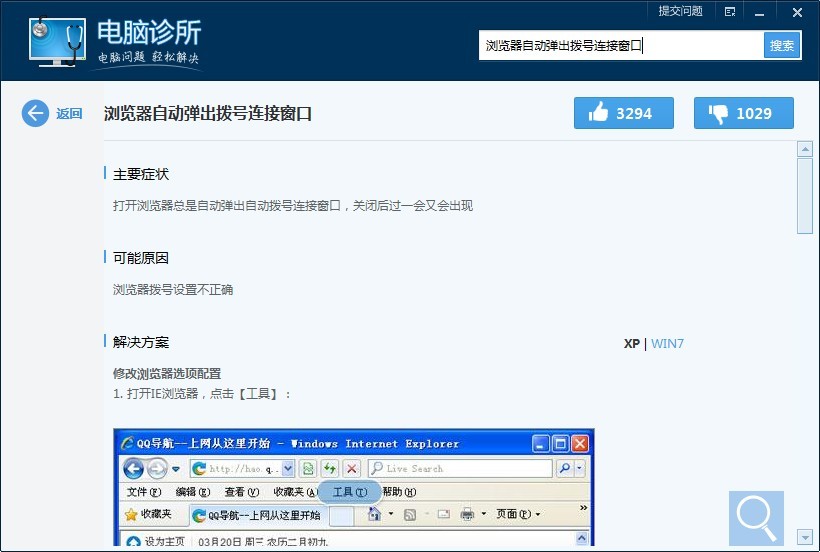Click the scrollbar up arrow
The width and height of the screenshot is (820, 552).
pyautogui.click(x=804, y=150)
